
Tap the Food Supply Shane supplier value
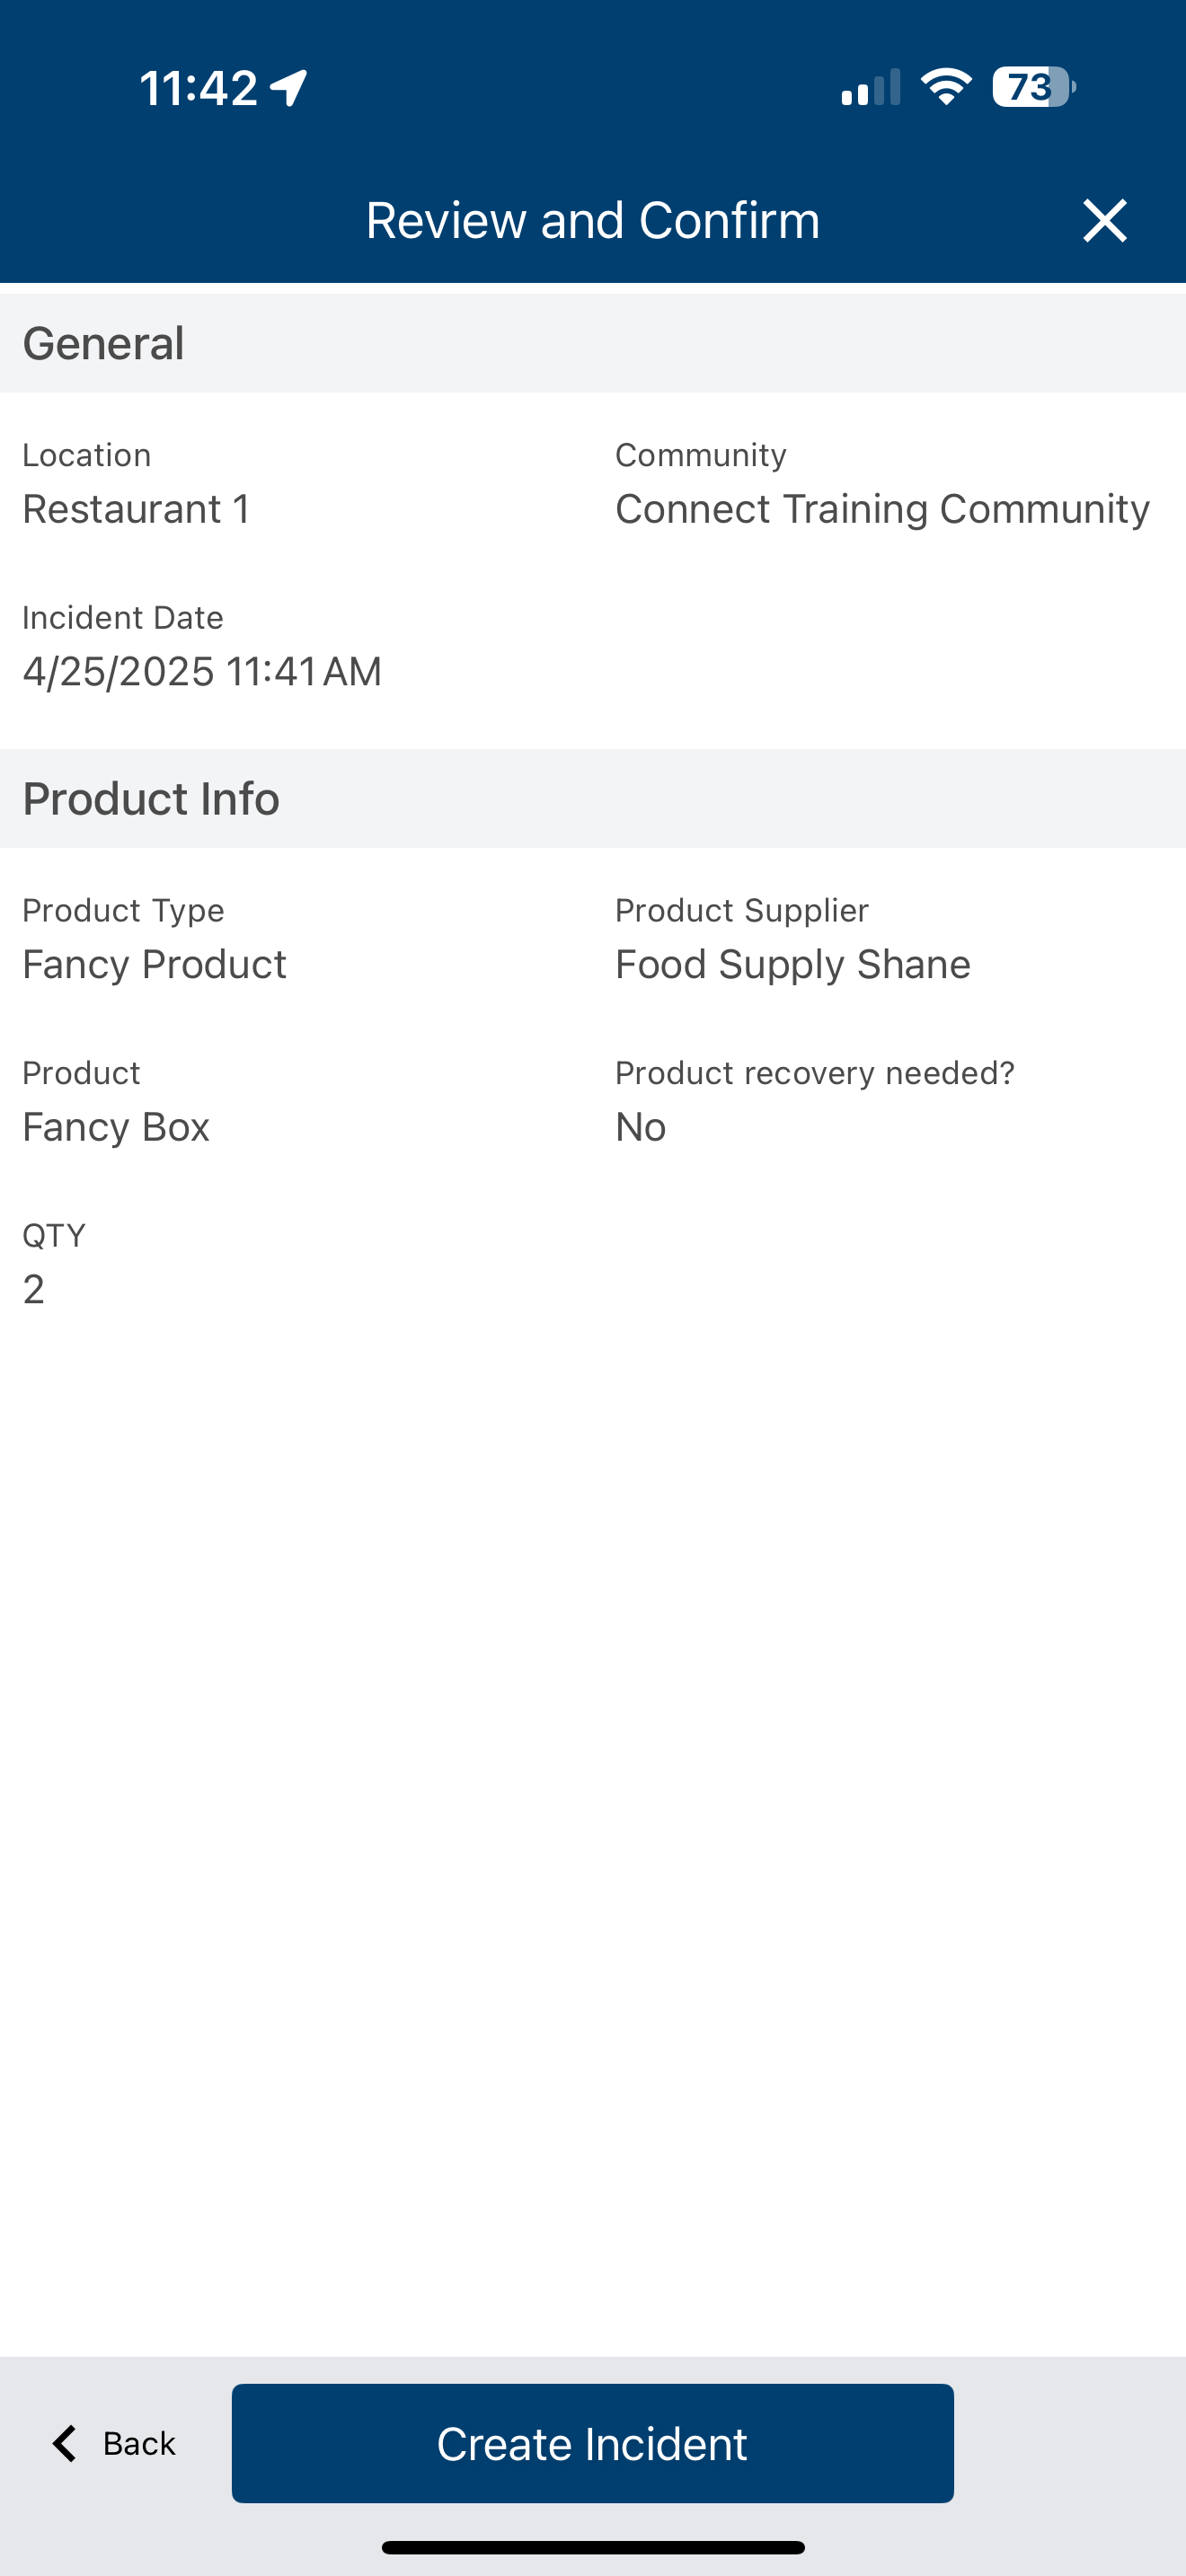coord(792,964)
